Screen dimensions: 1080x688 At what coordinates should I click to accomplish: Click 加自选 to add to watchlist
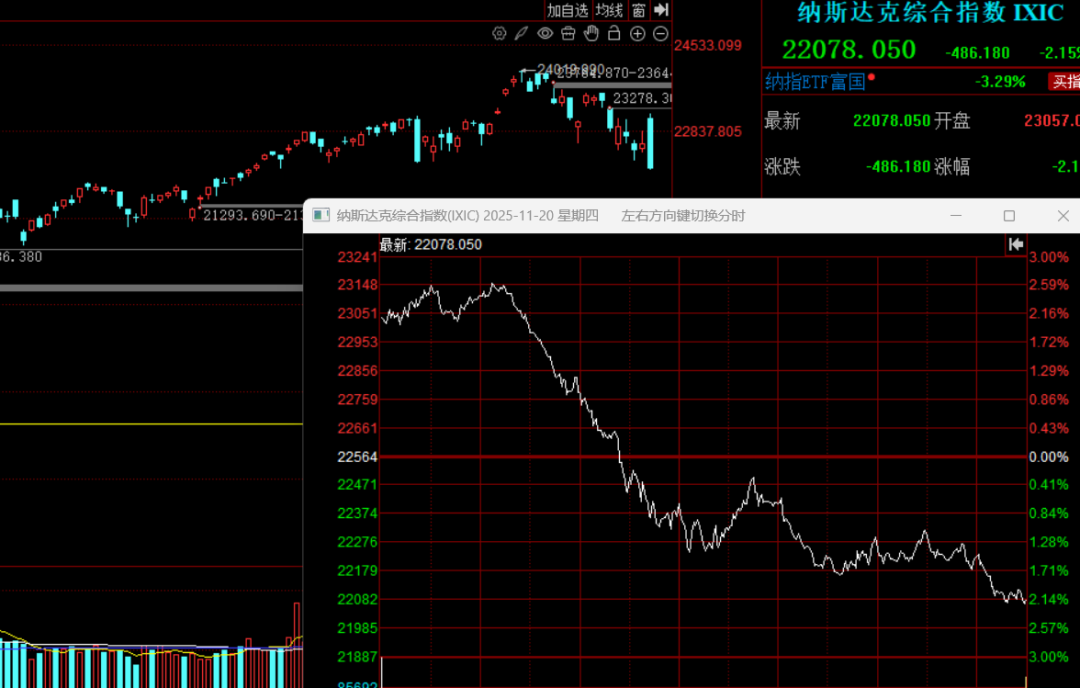(568, 10)
